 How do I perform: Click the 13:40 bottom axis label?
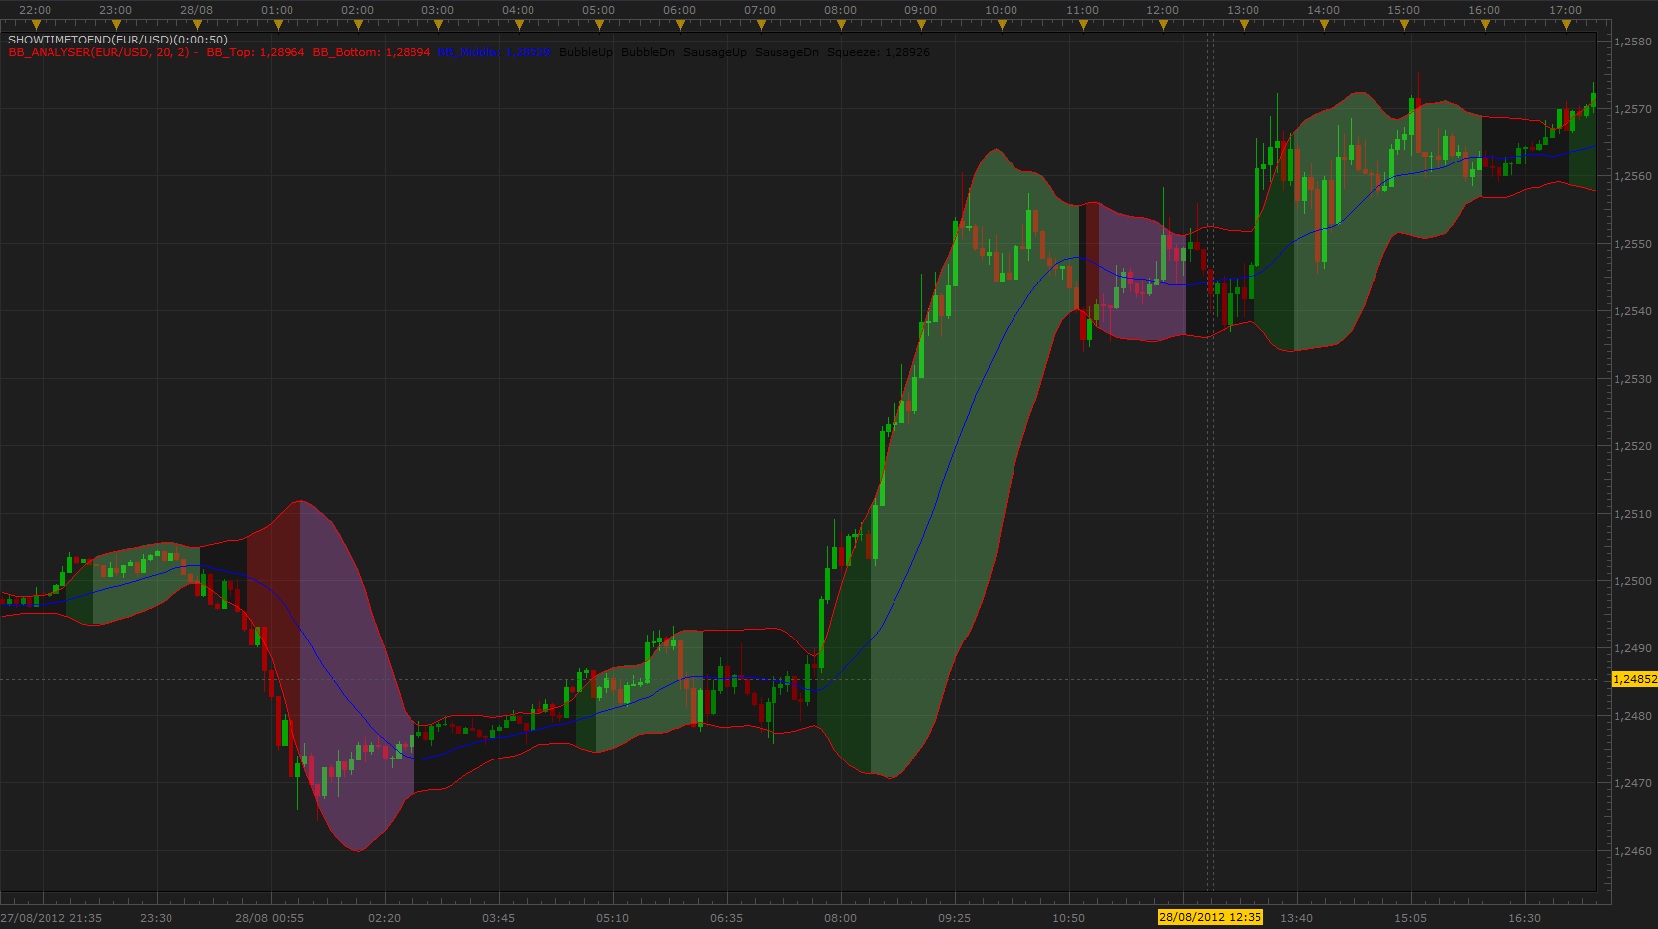[1296, 917]
